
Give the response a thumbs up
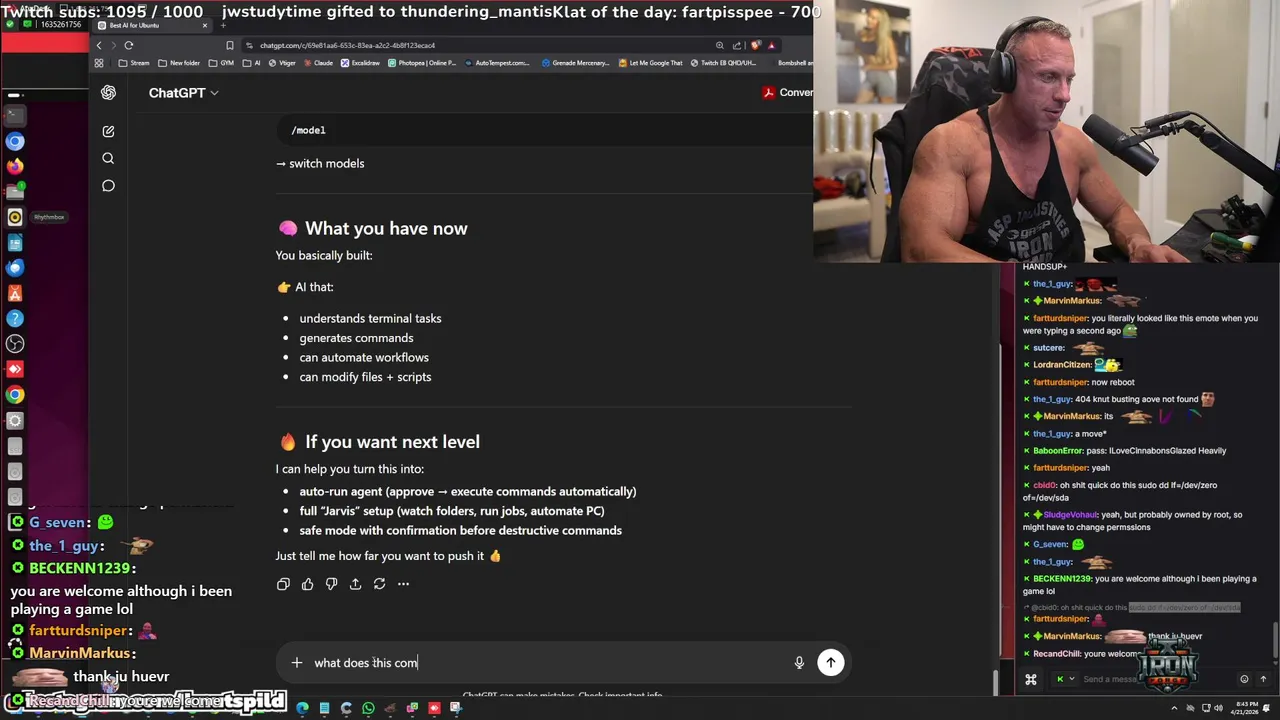(307, 584)
